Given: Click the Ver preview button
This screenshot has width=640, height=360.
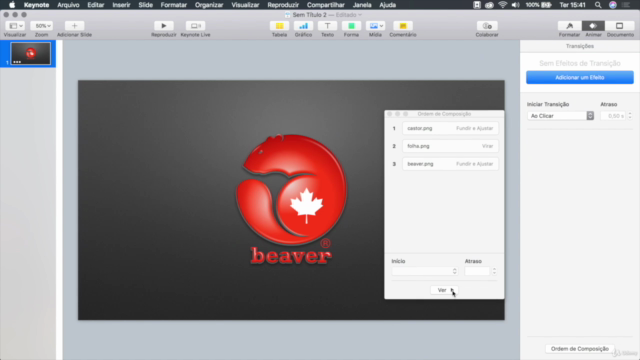Looking at the screenshot, I should (444, 290).
